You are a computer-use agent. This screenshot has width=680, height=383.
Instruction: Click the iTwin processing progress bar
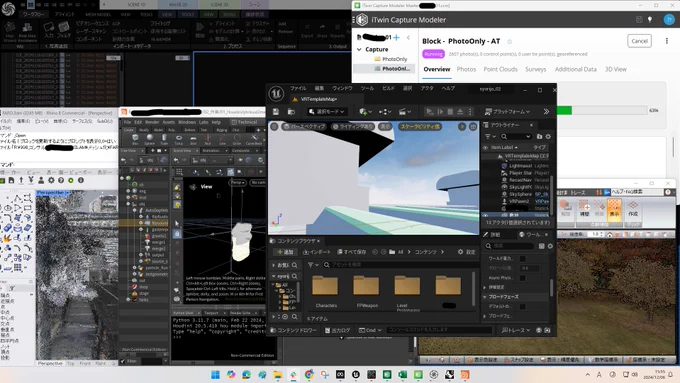coord(602,111)
